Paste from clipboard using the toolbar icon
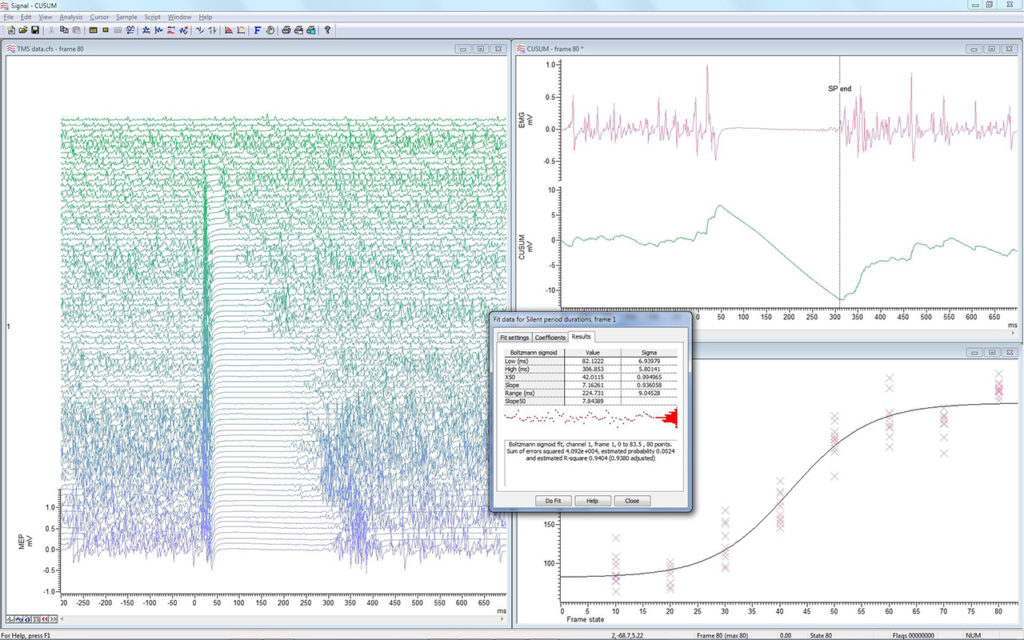This screenshot has width=1024, height=640. coord(76,31)
